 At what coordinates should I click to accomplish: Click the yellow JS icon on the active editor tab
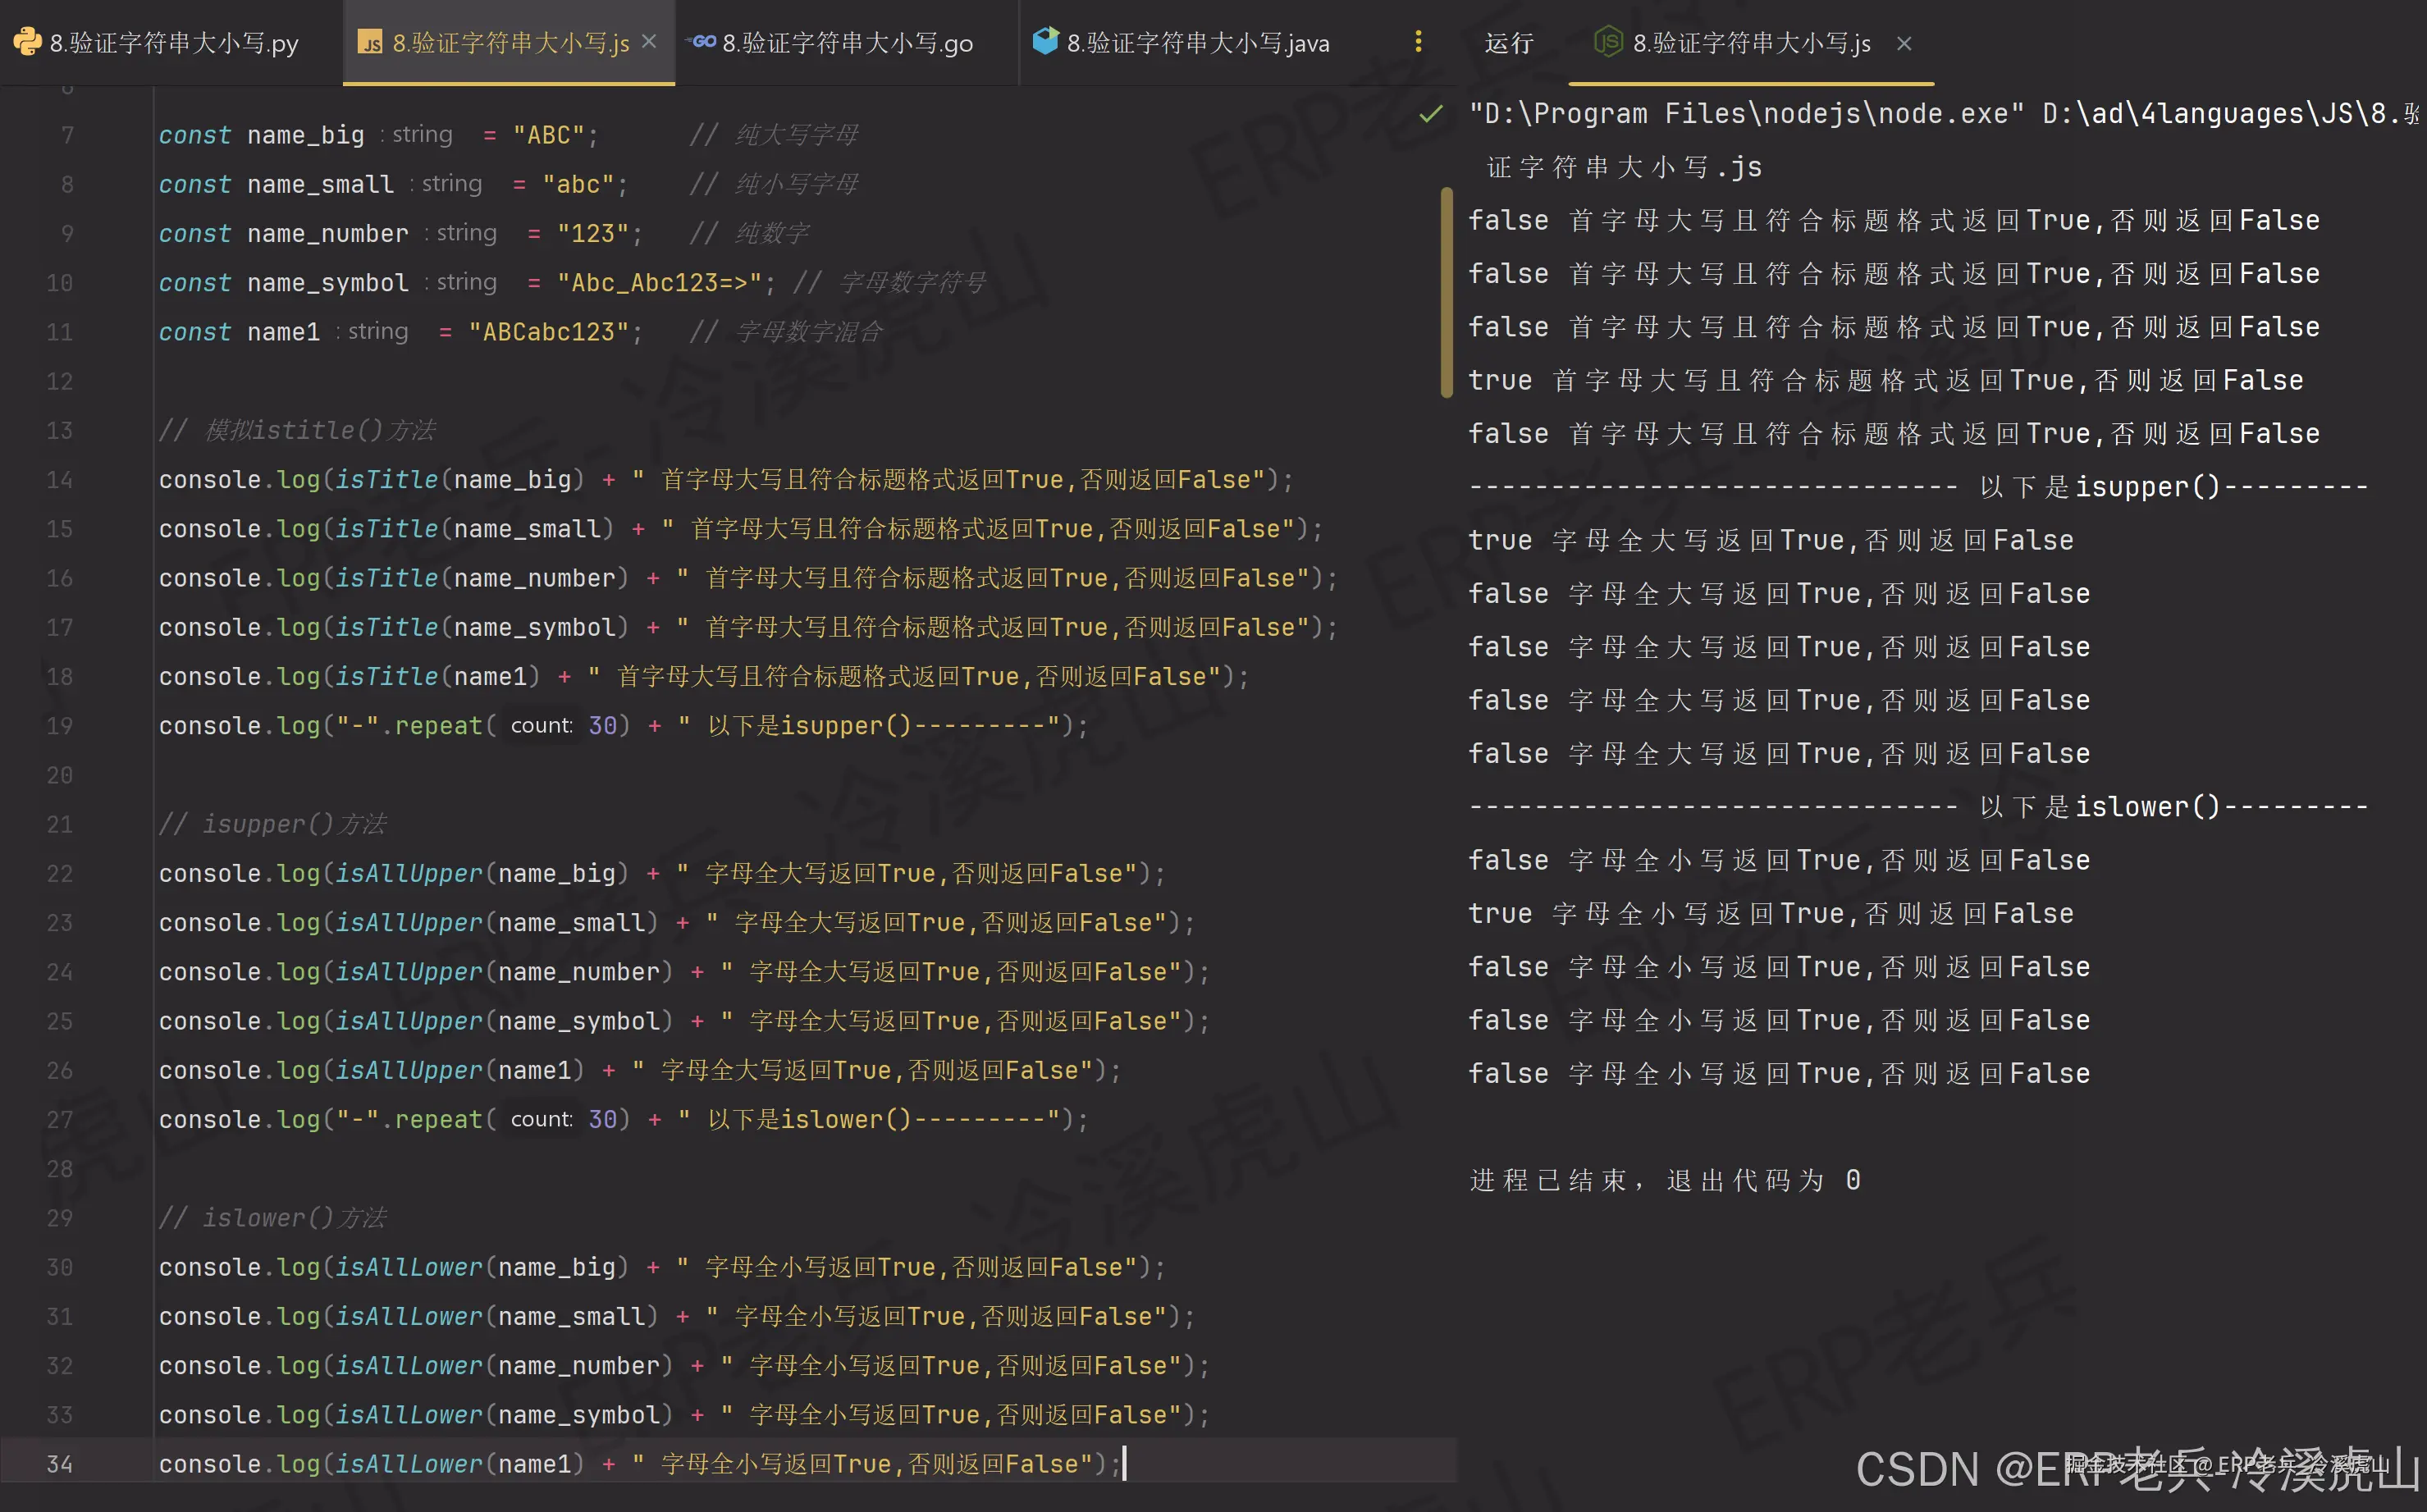click(x=371, y=43)
